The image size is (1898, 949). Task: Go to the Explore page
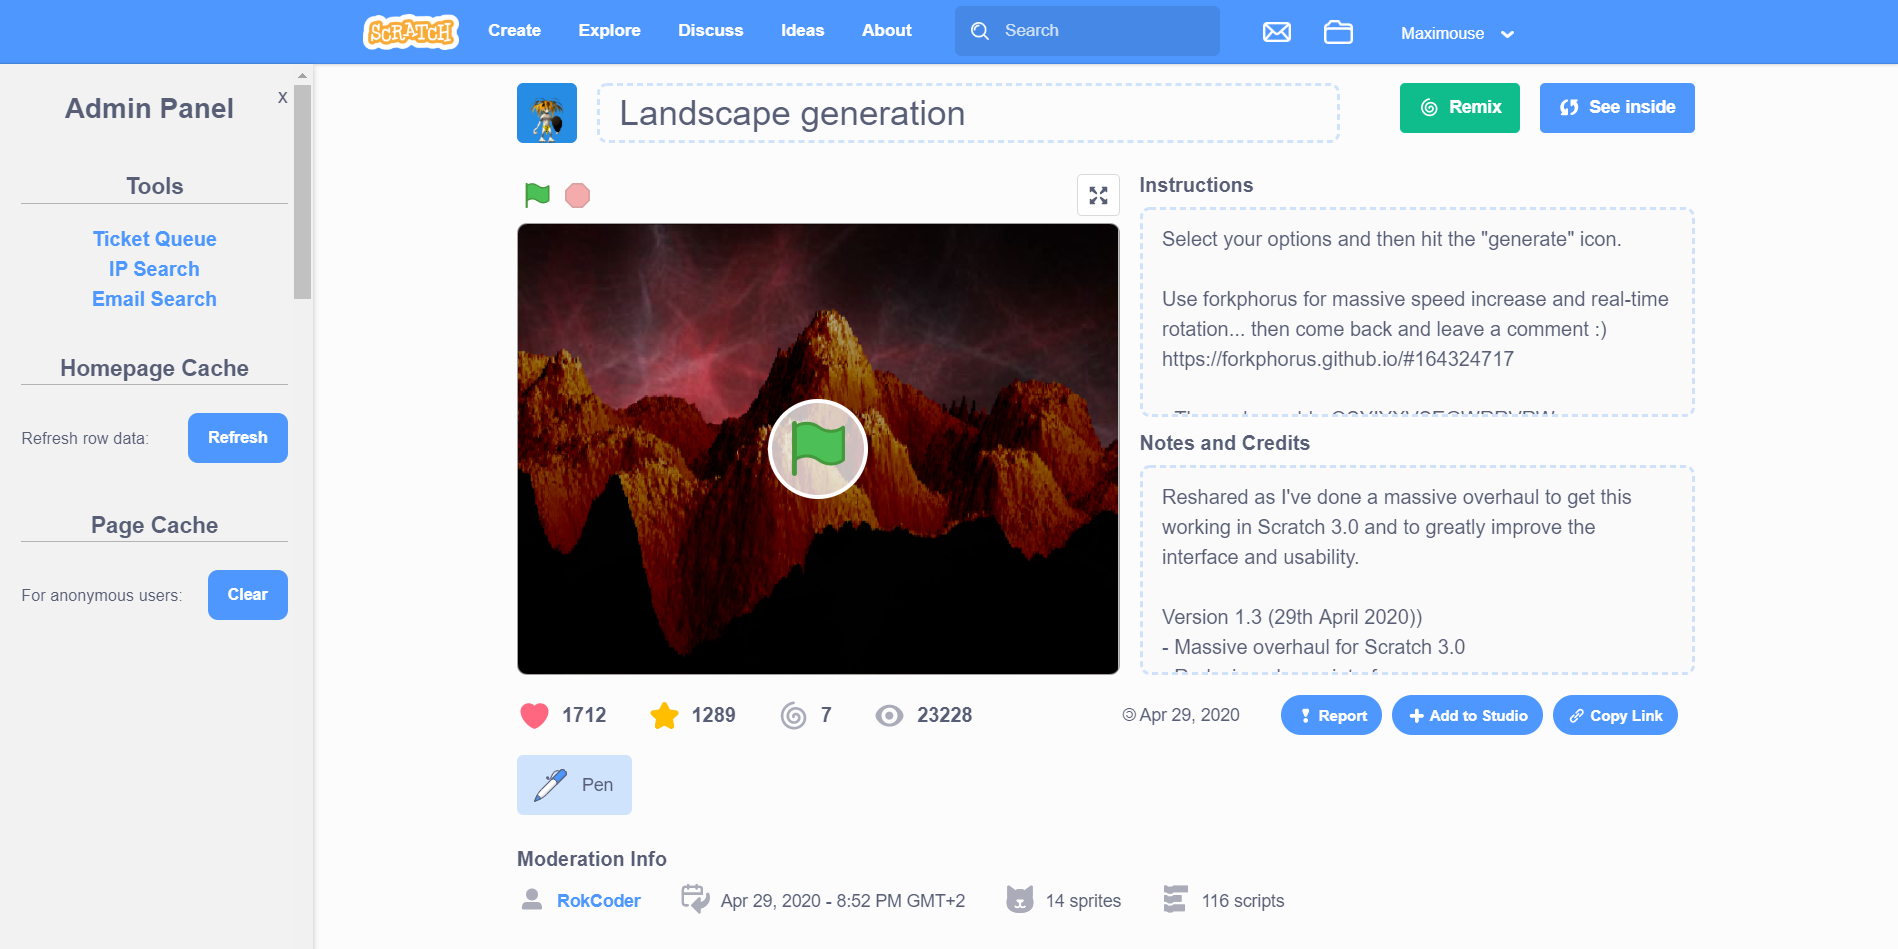click(x=609, y=31)
